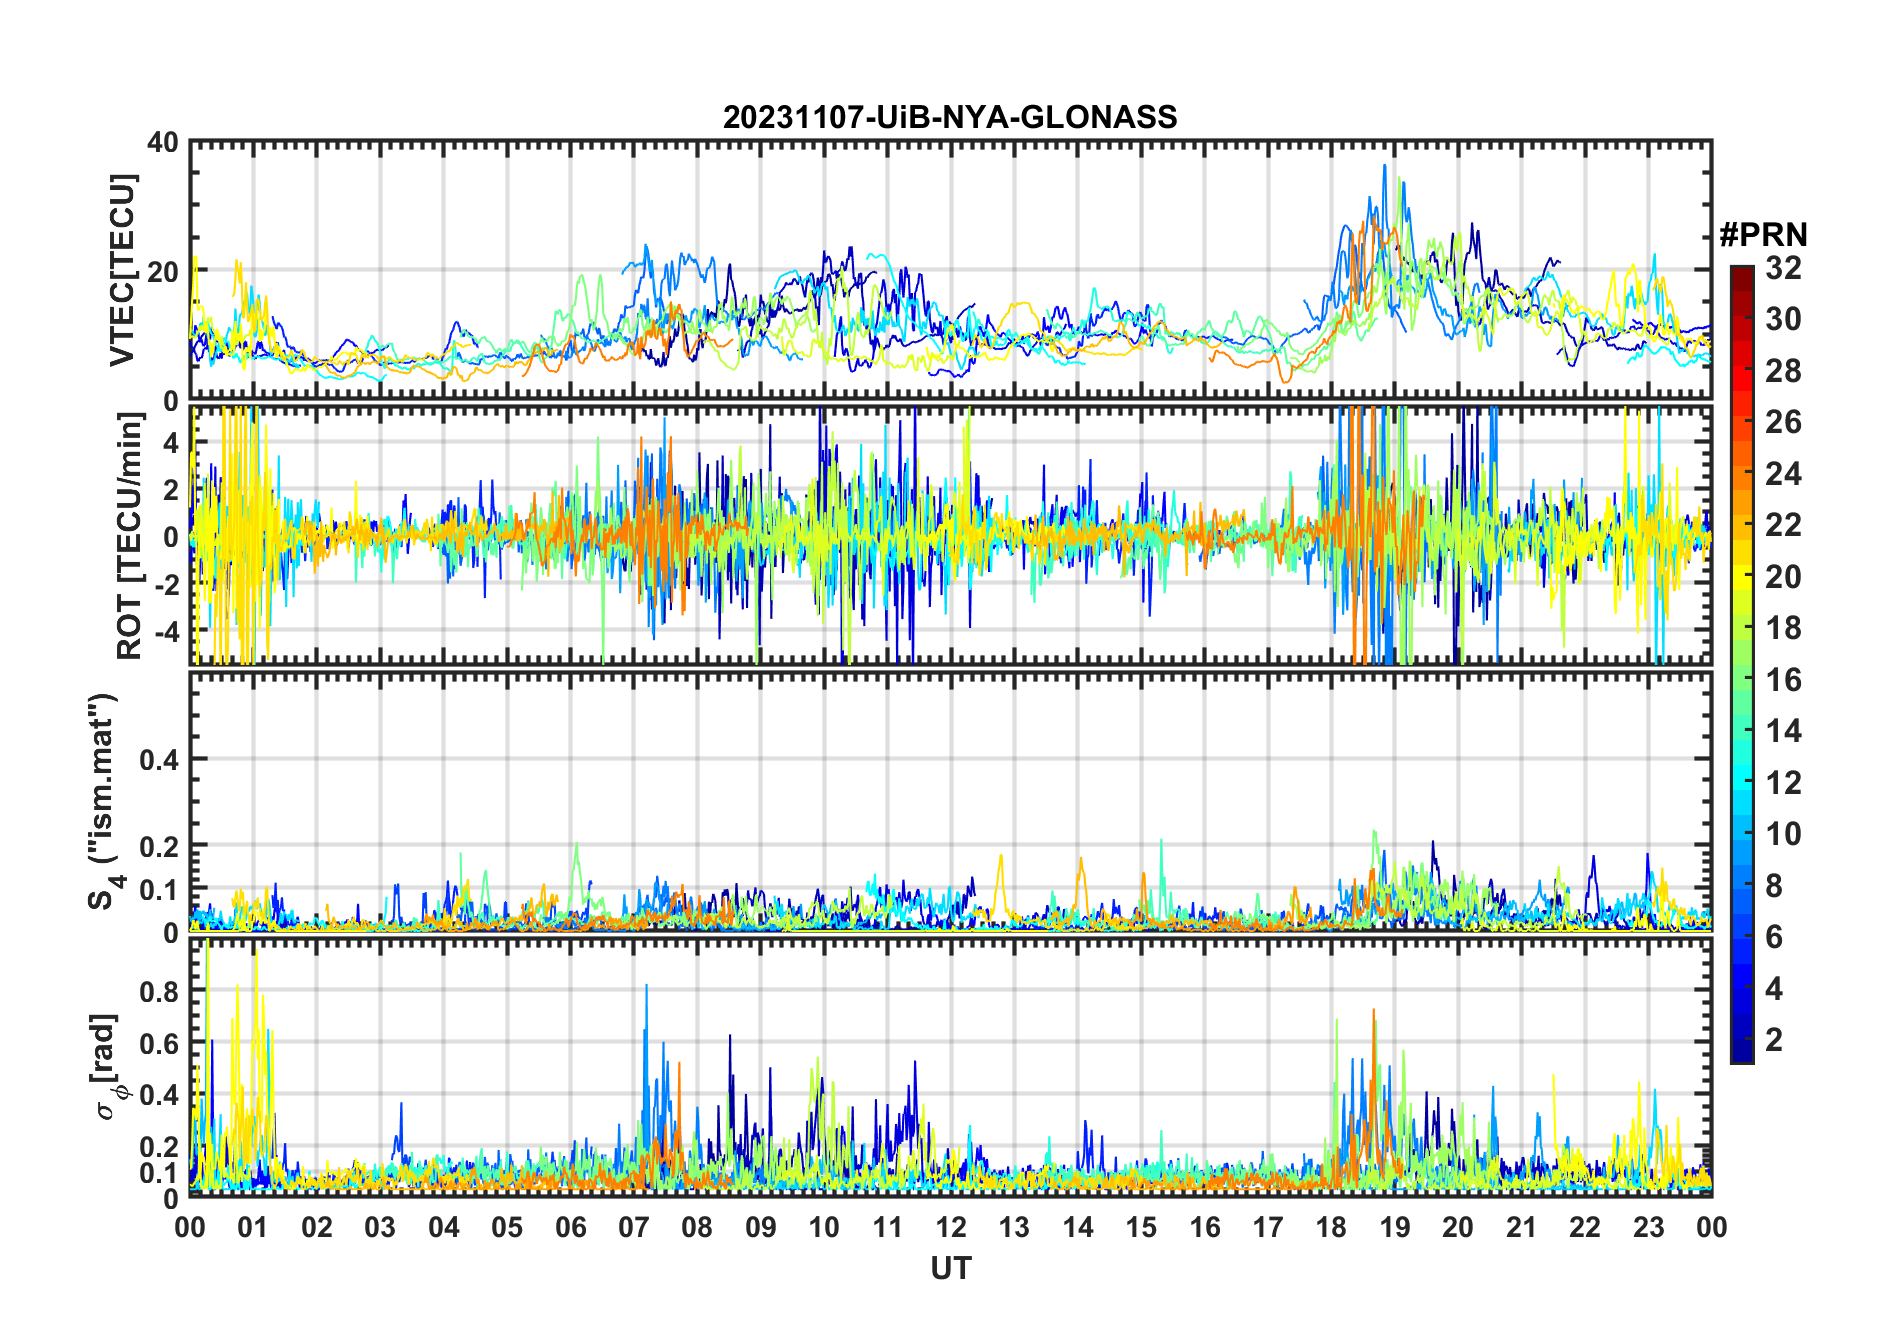Click the plot title 20231107-UiB-NYA-GLONASS
Viewport: 1902px width, 1330px height.
click(950, 117)
